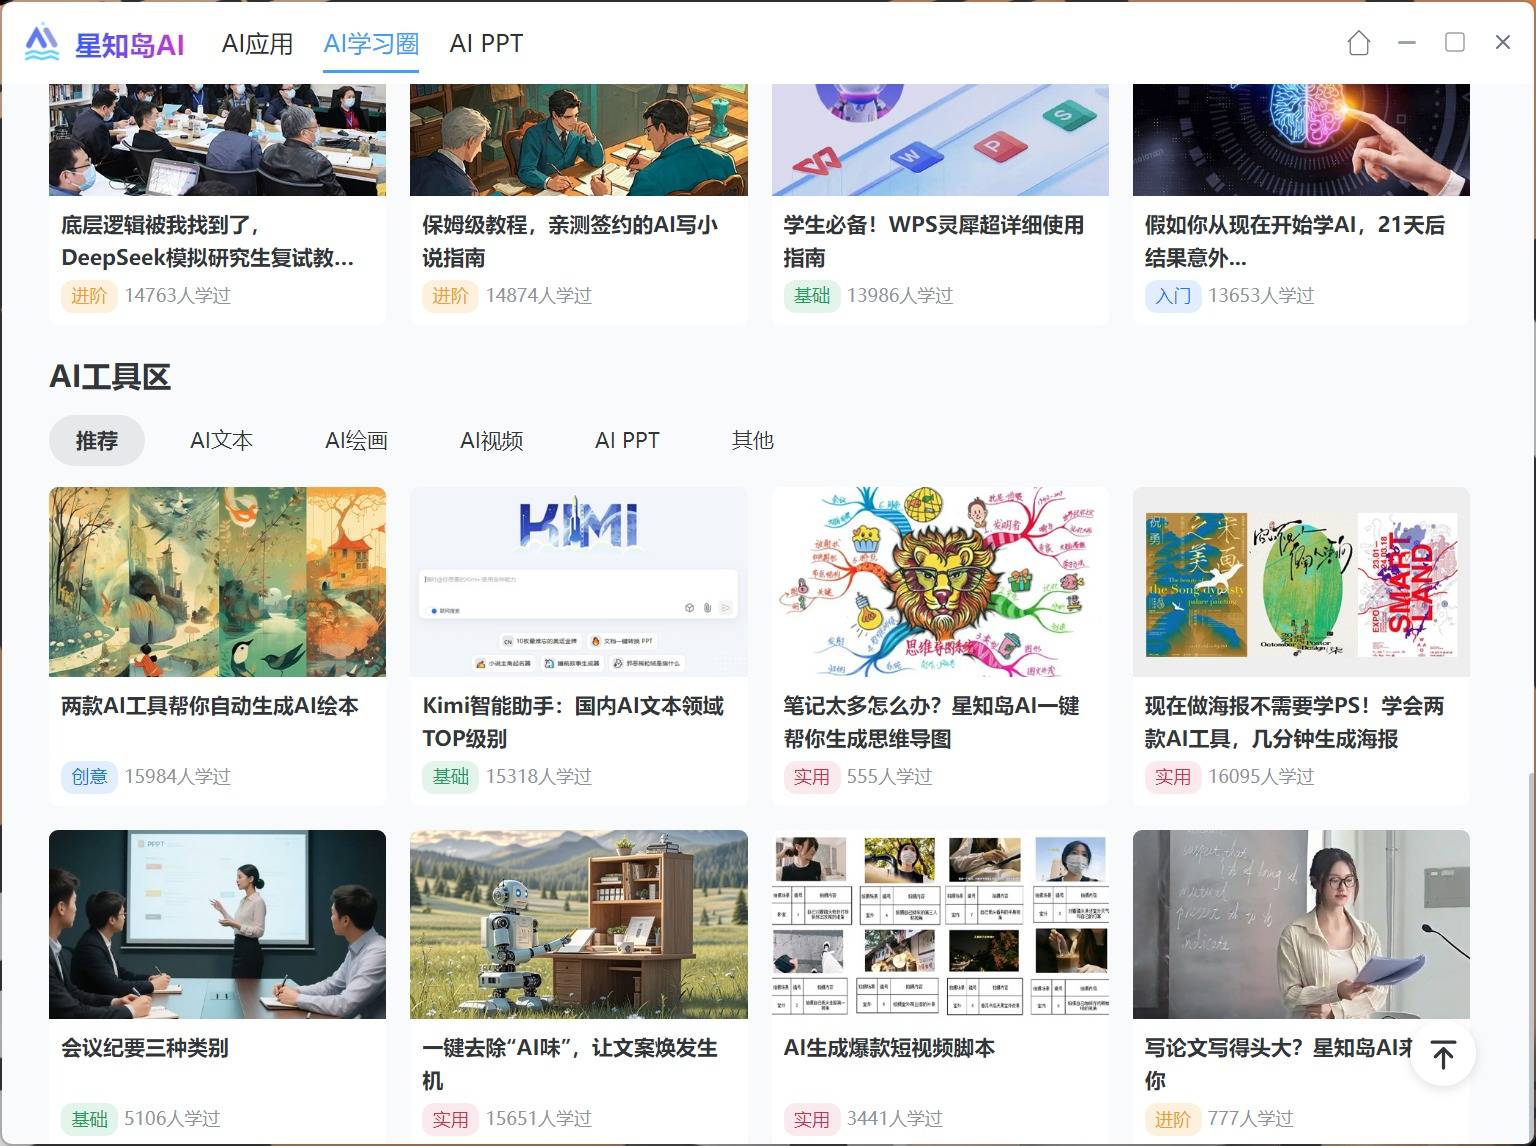Screen dimensions: 1536x1146
Task: Click the scroll-to-top arrow button
Action: click(x=1442, y=1054)
